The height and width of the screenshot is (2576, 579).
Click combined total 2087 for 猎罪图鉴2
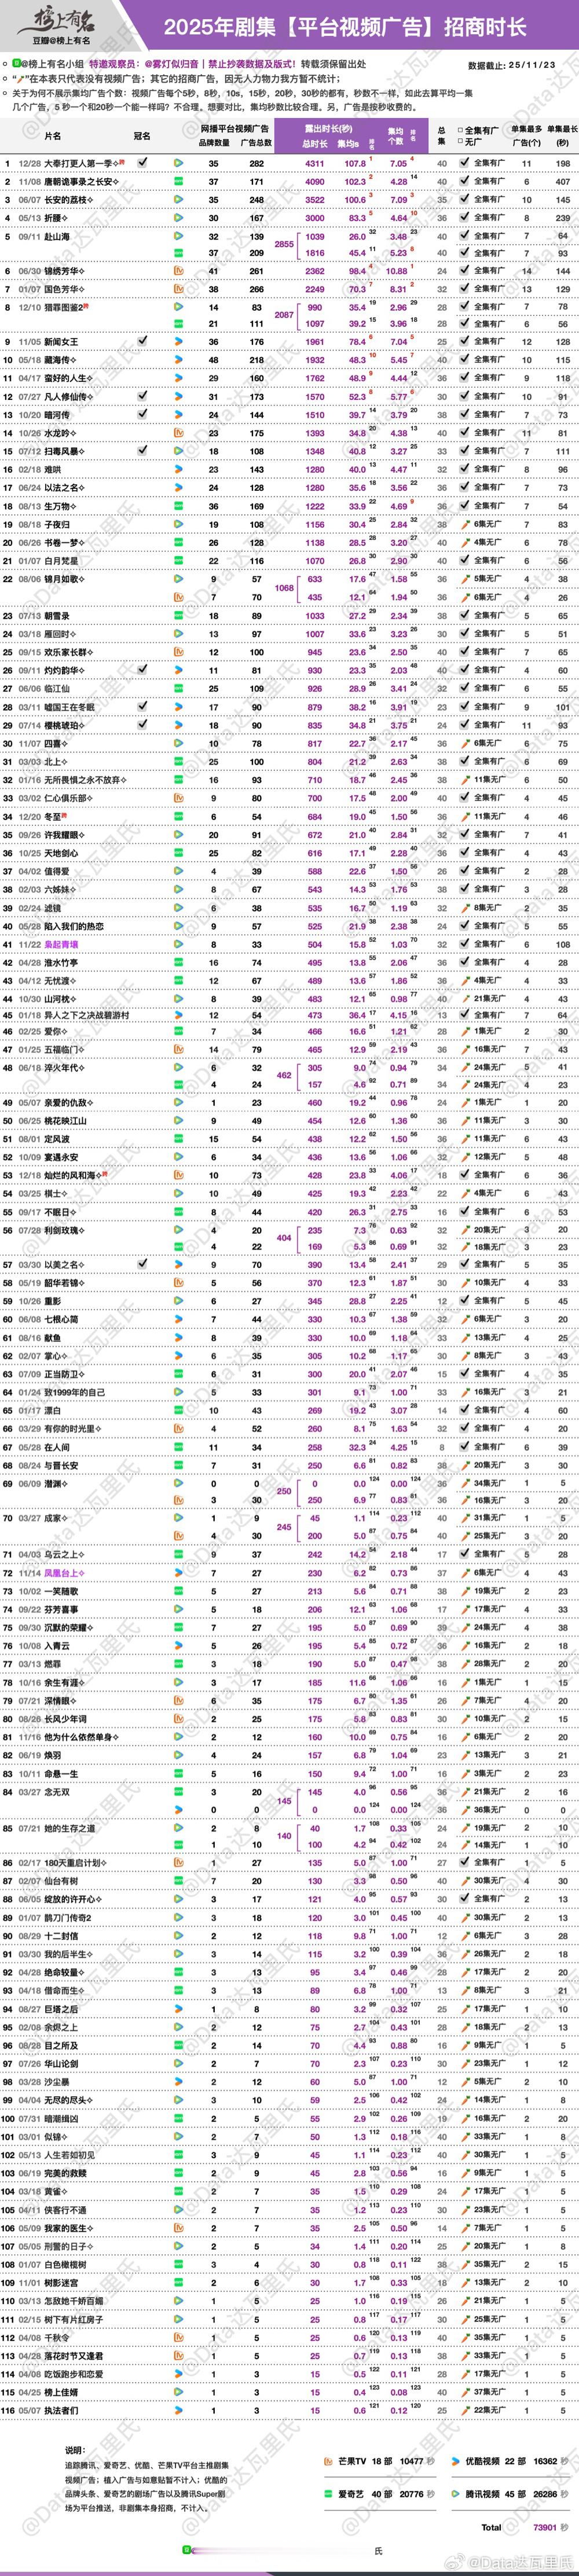coord(284,315)
